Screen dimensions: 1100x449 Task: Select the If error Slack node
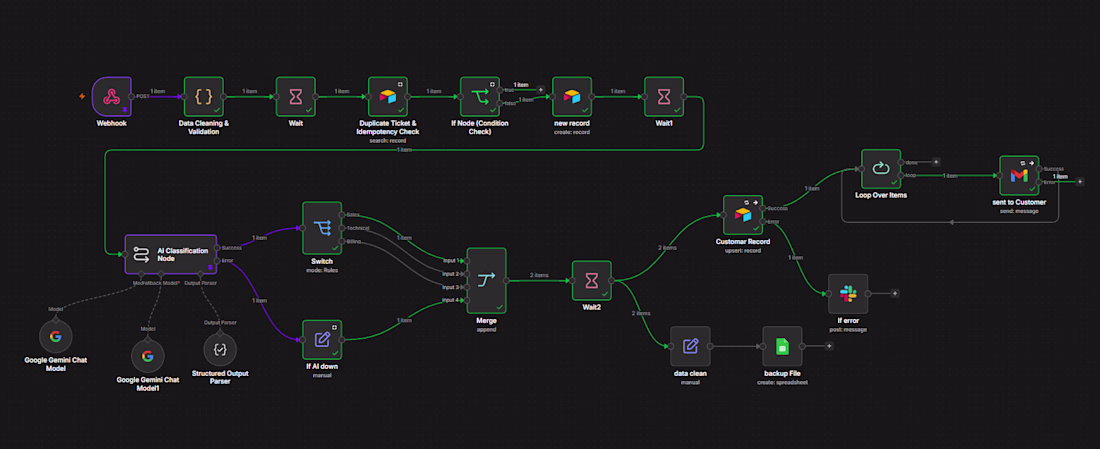(x=848, y=293)
